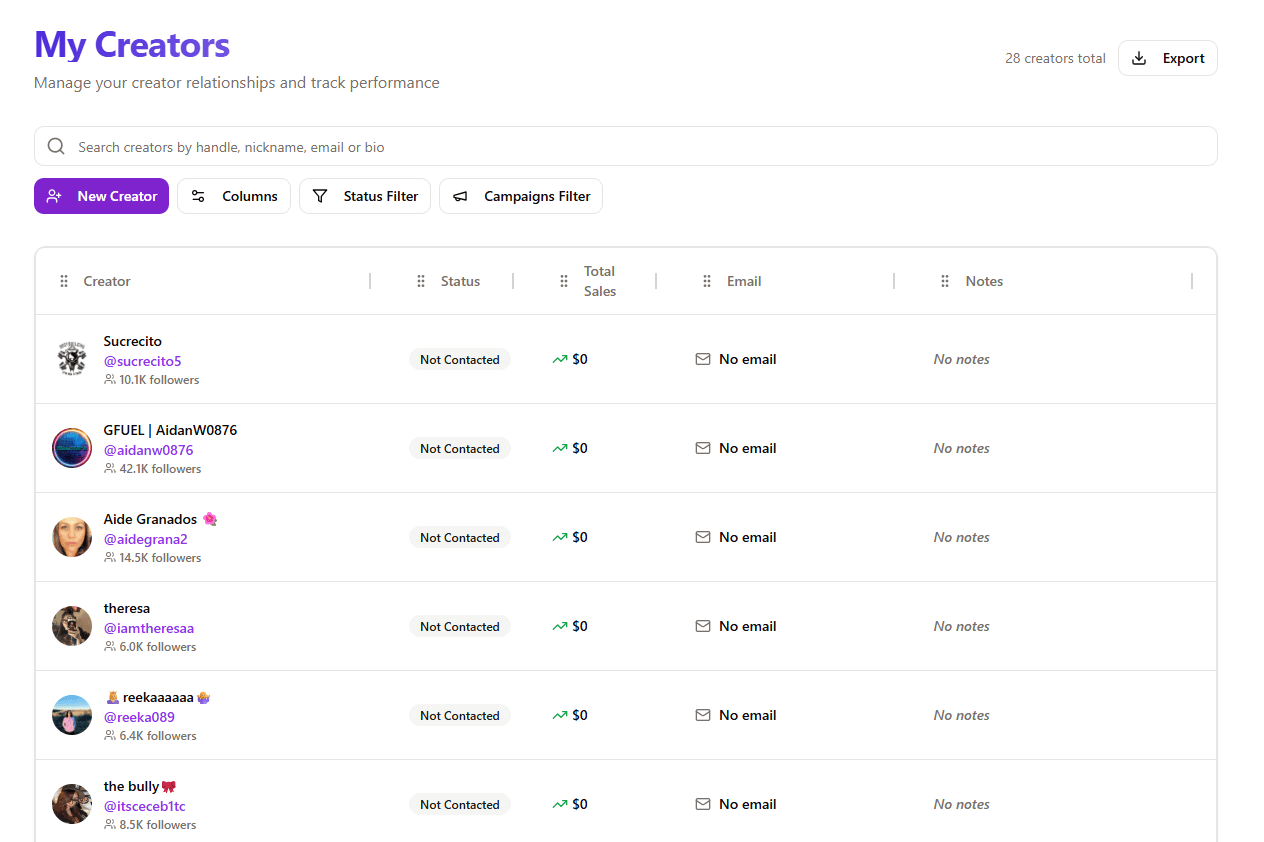Open the Columns selector
1264x842 pixels.
coord(234,196)
